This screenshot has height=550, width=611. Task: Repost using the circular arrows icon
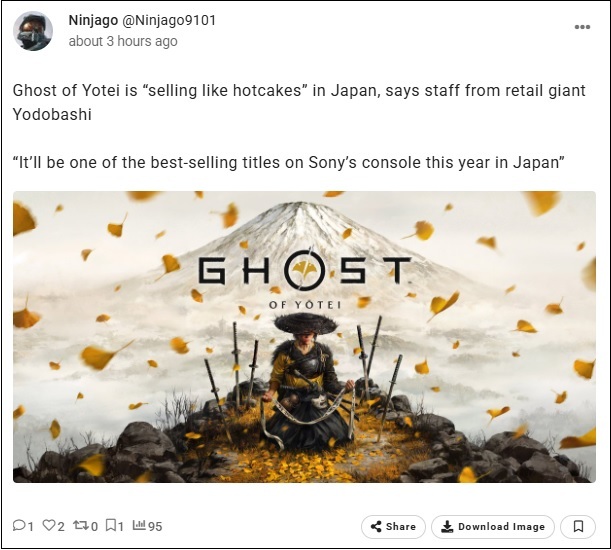(x=81, y=526)
